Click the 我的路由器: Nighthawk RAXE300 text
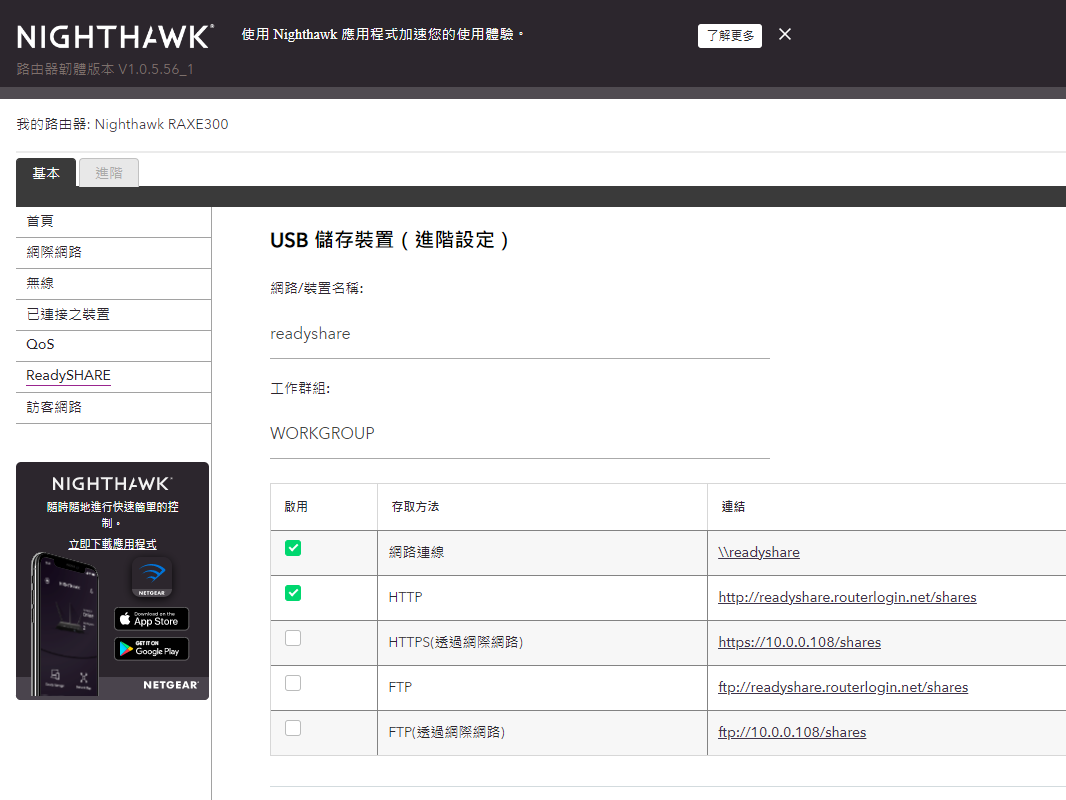This screenshot has width=1066, height=800. coord(122,124)
